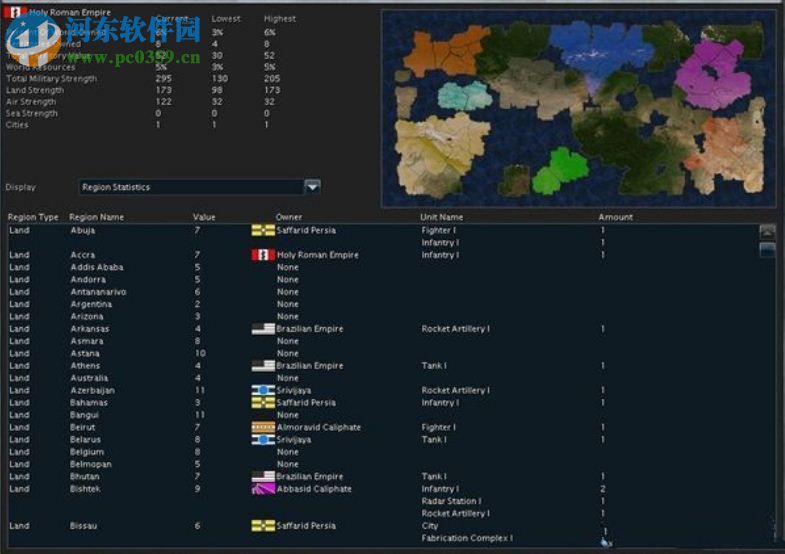Click Srivijaya flag in Azerbaijan row
The width and height of the screenshot is (785, 554).
[263, 390]
